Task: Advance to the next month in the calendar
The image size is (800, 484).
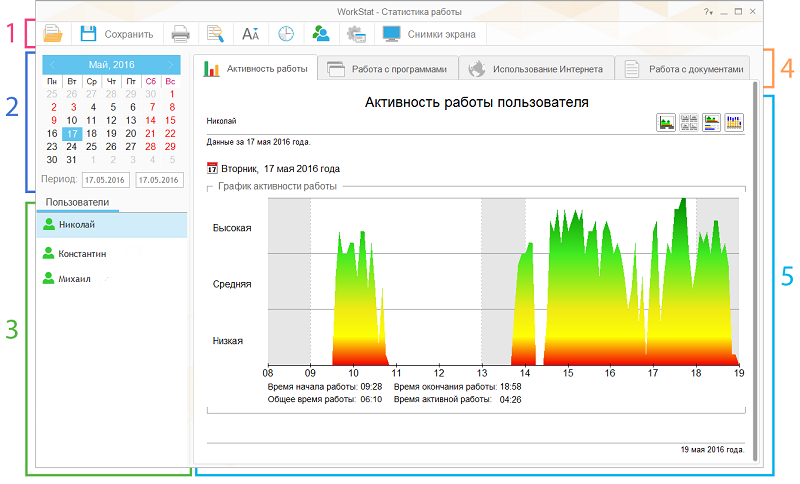Action: click(170, 65)
